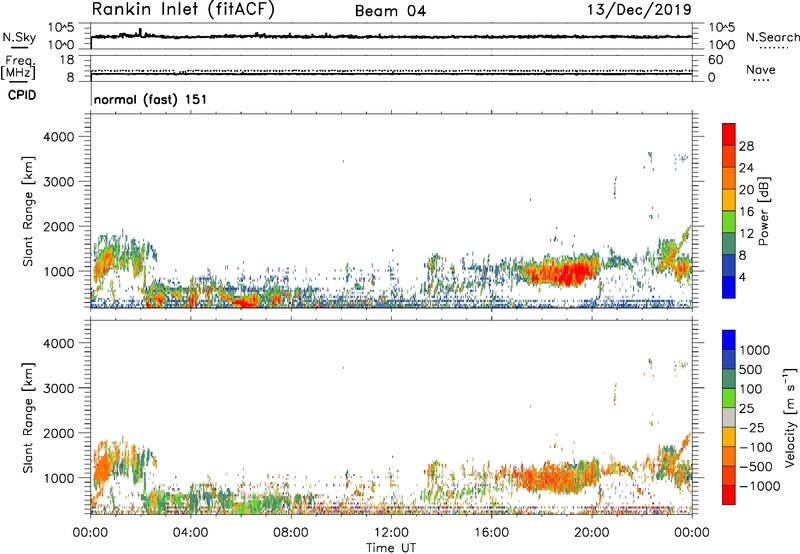This screenshot has height=554, width=800.
Task: Click the "4000" tick in the velocity panel
Action: click(x=59, y=343)
